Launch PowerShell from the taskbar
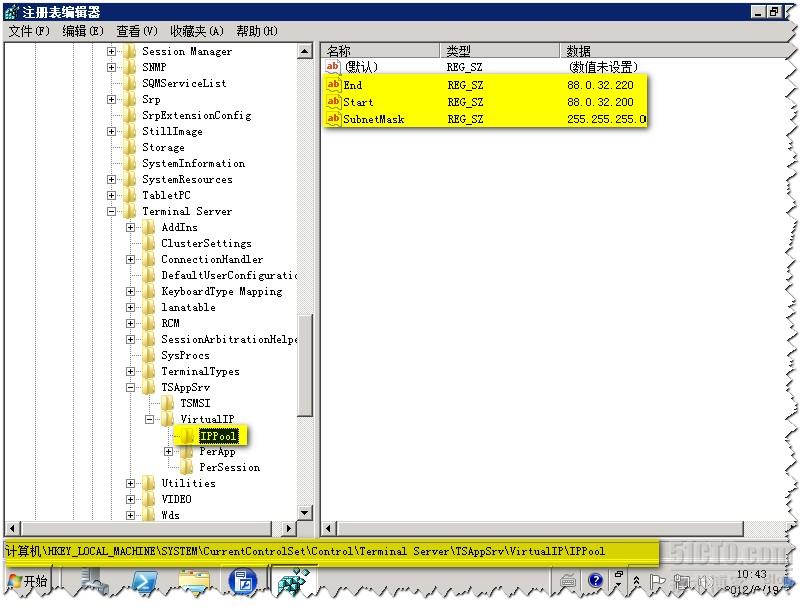This screenshot has height=607, width=807. coord(144,582)
